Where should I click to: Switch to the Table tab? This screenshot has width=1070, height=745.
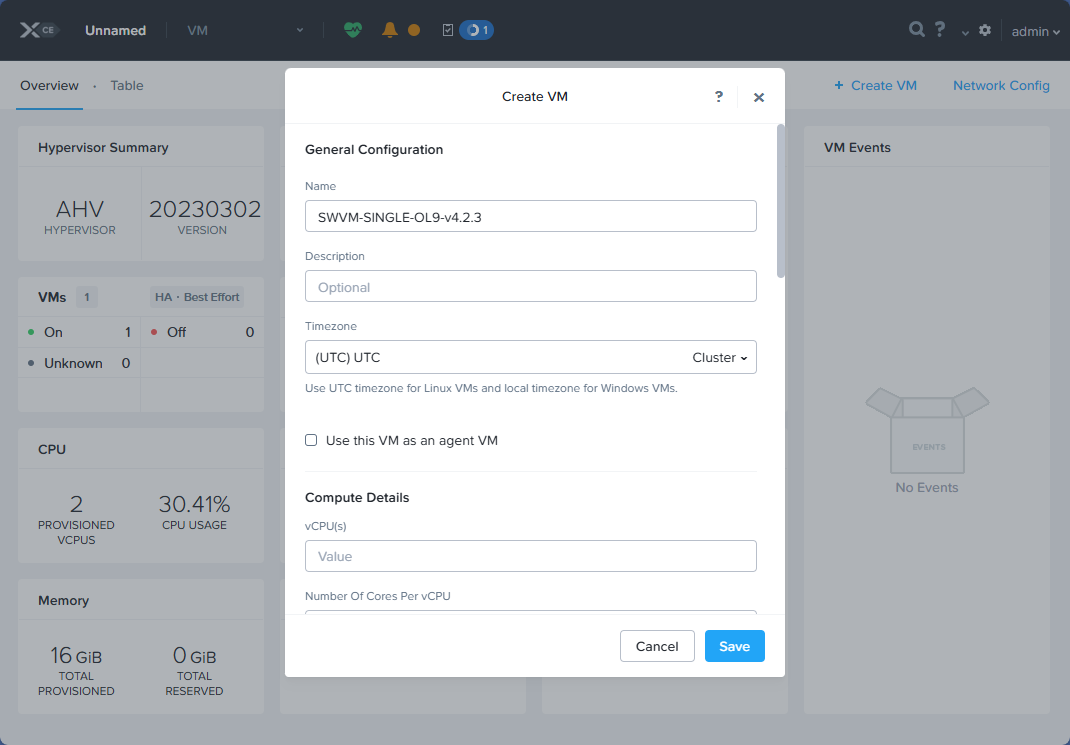click(x=126, y=85)
